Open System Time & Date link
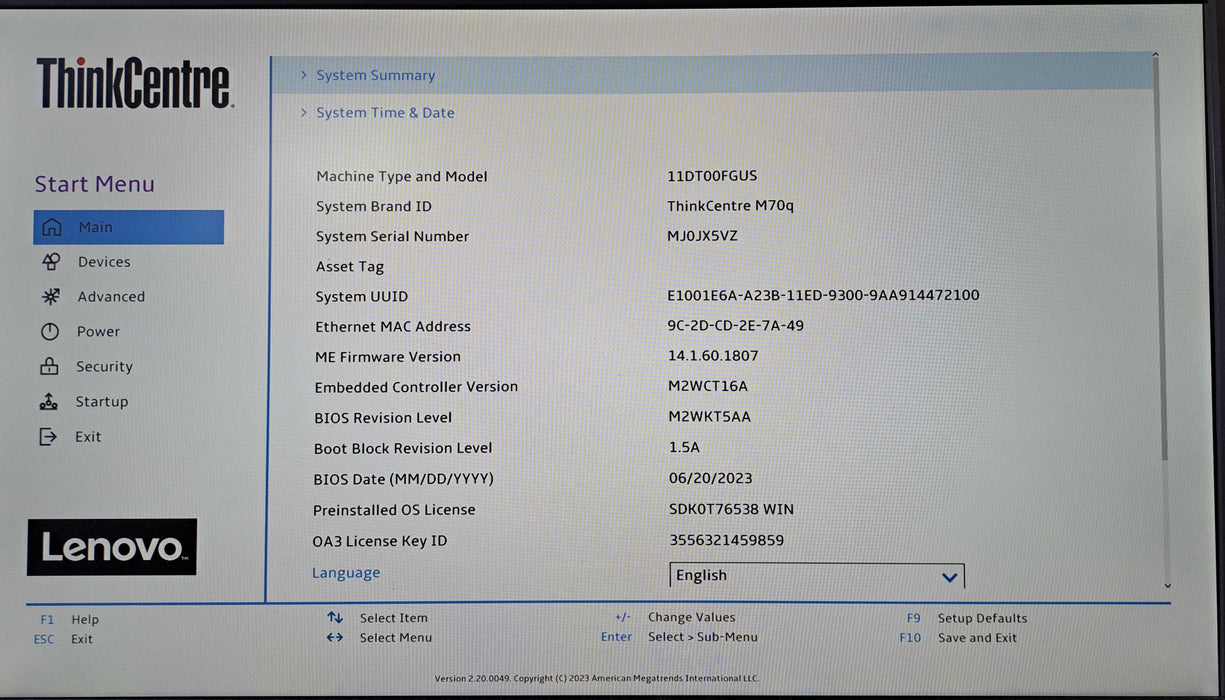This screenshot has height=700, width=1225. pyautogui.click(x=385, y=113)
